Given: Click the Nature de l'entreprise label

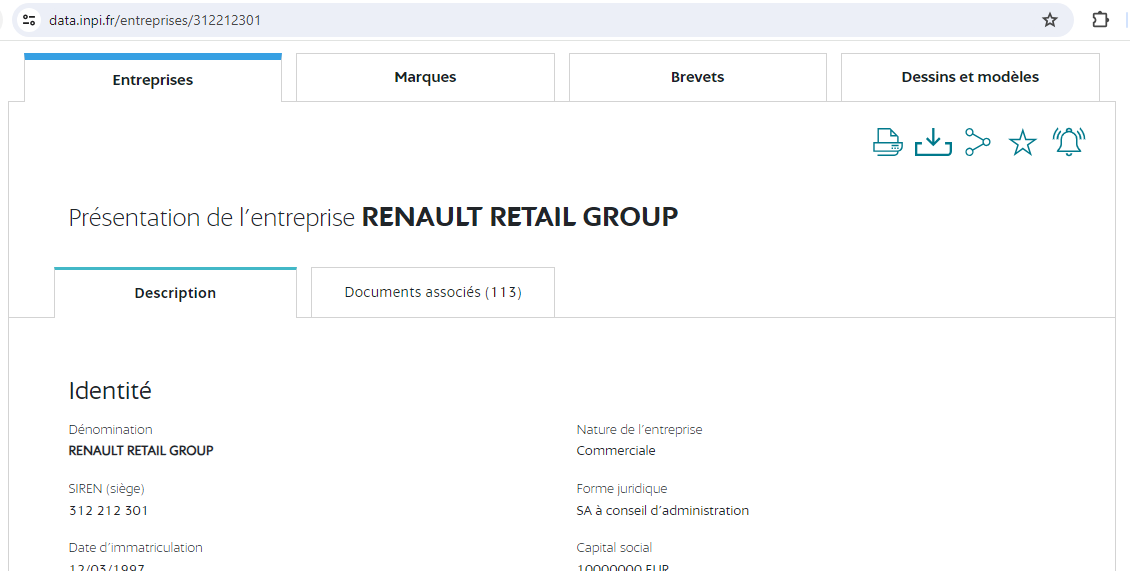Looking at the screenshot, I should (639, 430).
